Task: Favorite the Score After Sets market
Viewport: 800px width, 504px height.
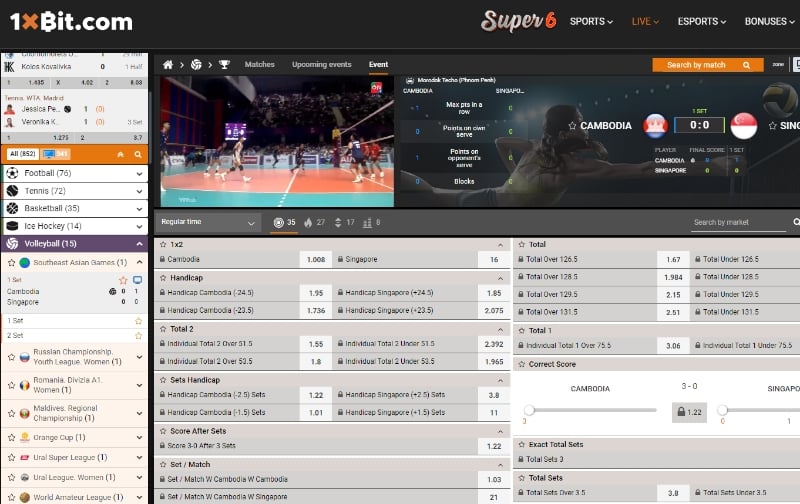Action: (x=163, y=431)
